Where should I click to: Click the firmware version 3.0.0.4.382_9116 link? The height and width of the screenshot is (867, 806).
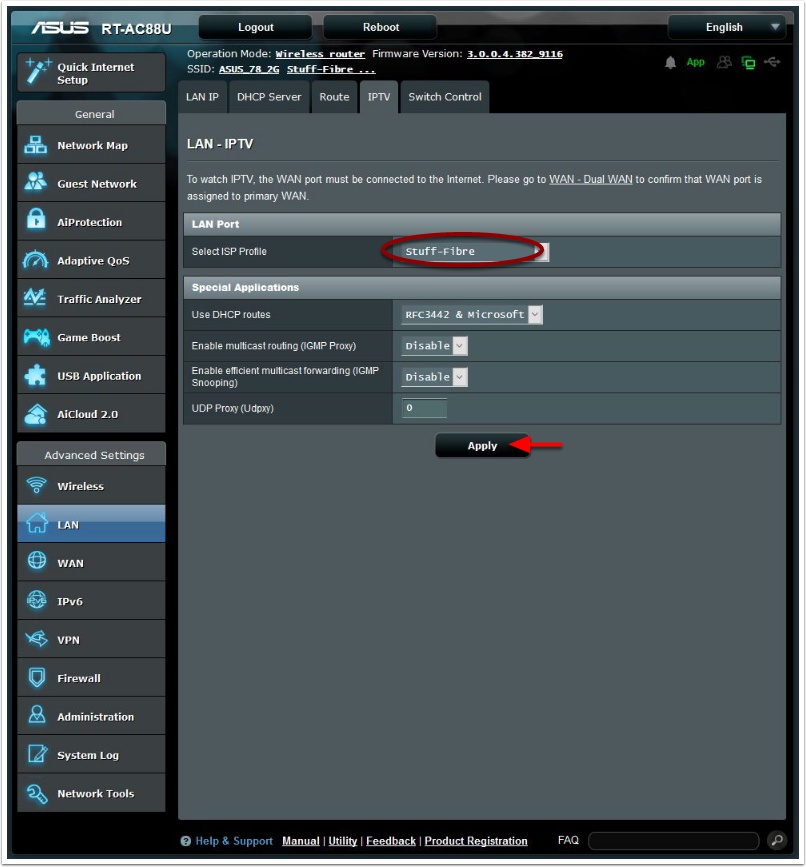tap(515, 54)
